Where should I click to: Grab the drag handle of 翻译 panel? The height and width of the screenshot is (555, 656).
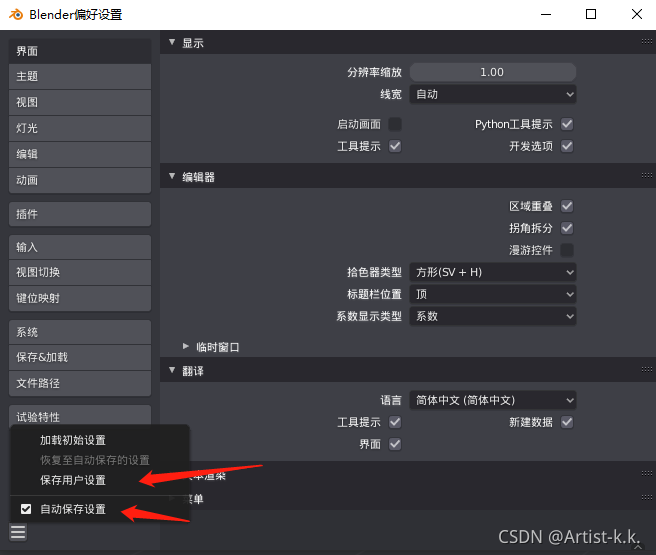coord(646,369)
